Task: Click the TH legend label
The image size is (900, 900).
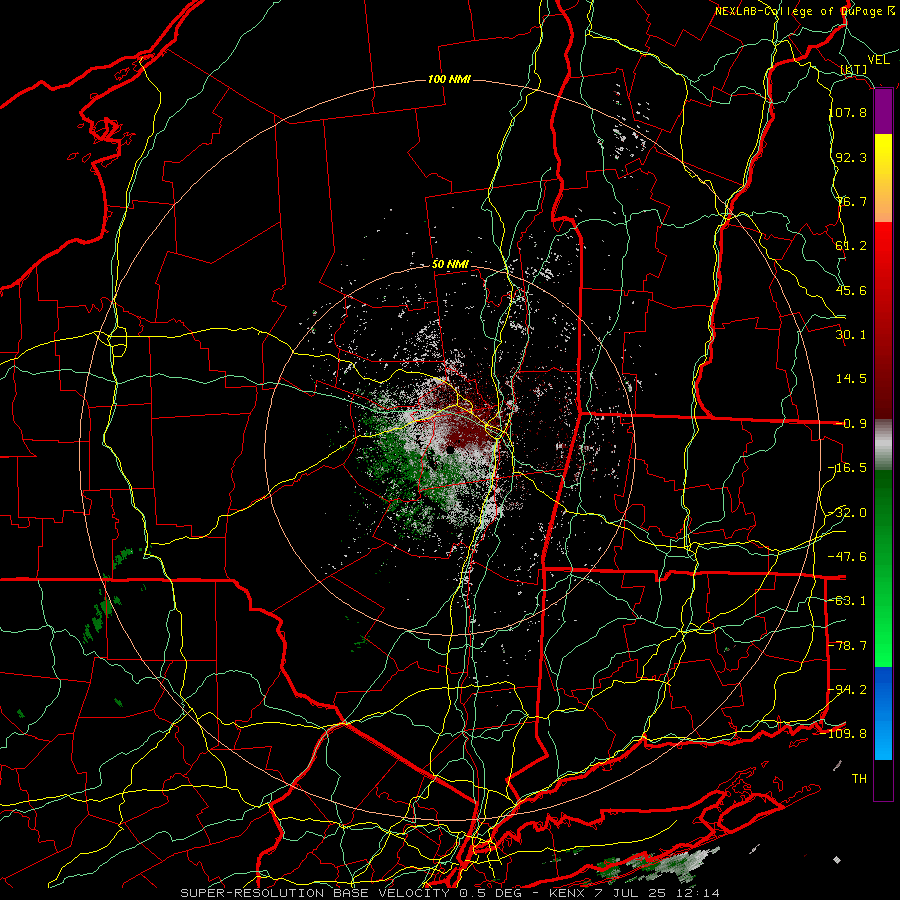Action: point(859,779)
